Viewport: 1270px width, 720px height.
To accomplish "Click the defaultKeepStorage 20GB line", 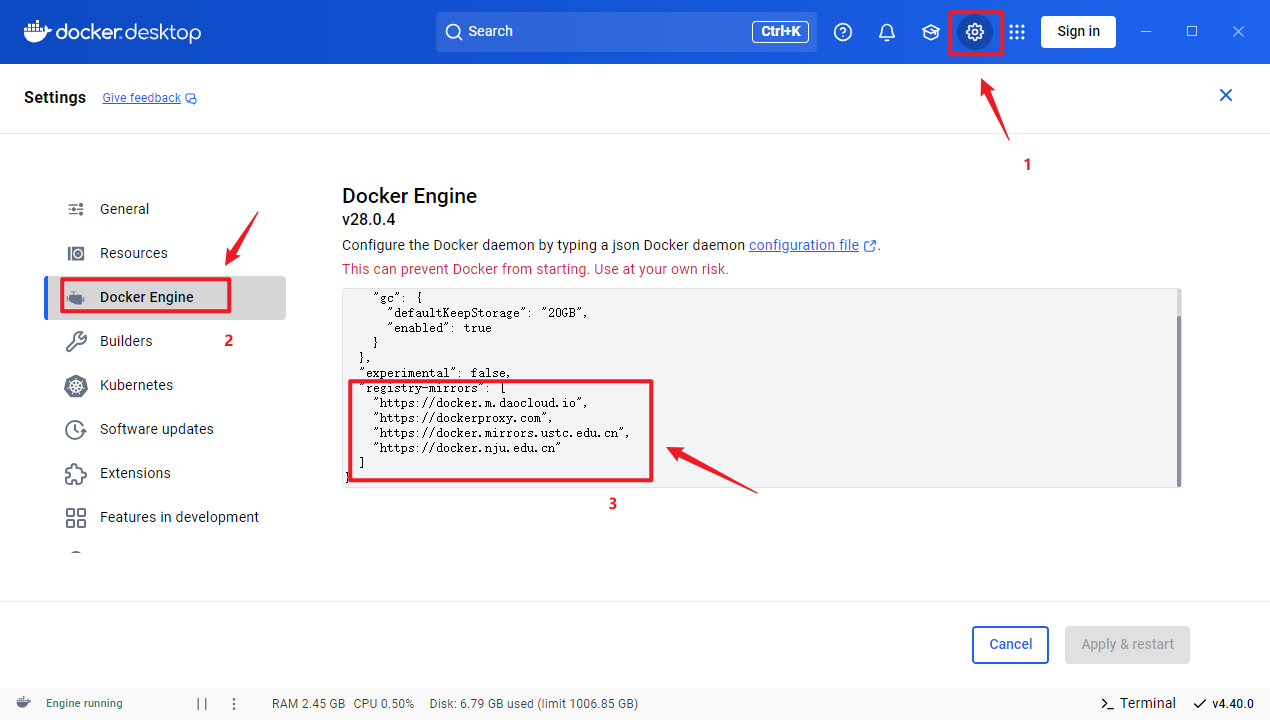I will 487,312.
